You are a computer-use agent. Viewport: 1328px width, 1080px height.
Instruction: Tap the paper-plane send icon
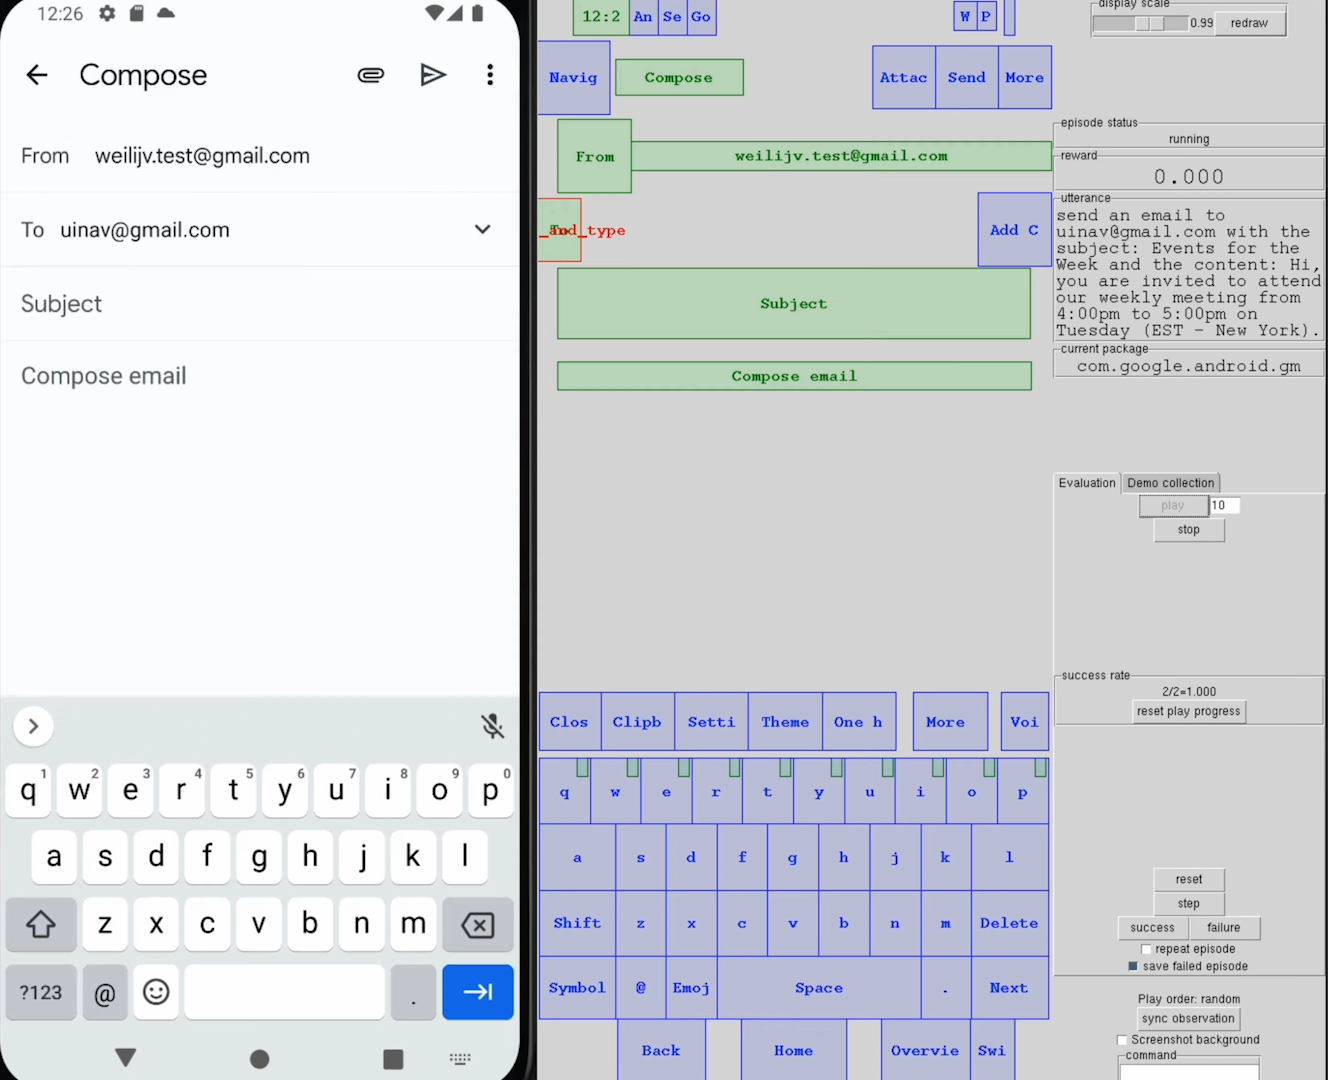click(x=433, y=75)
